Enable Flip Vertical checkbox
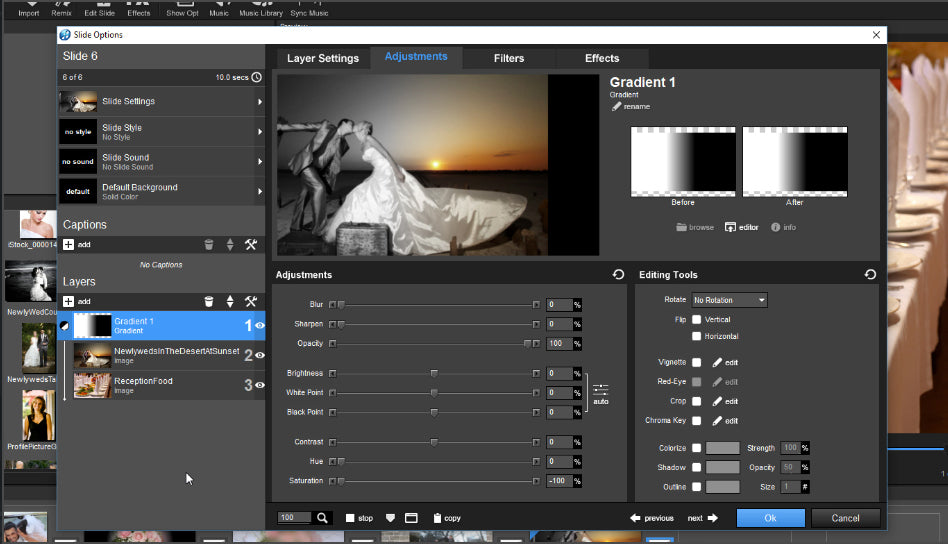Image resolution: width=948 pixels, height=544 pixels. coord(696,319)
